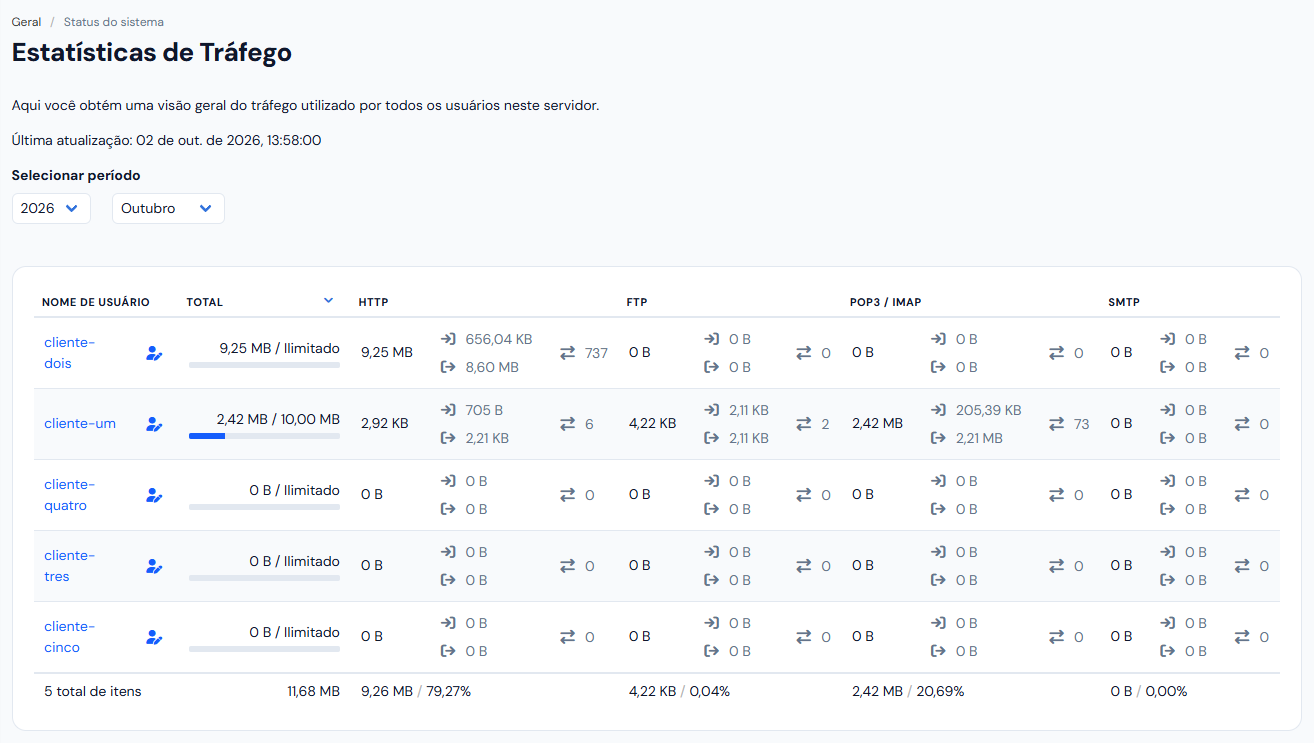The image size is (1314, 743).
Task: Click the outgoing arrow icon next to 2,21 MB
Action: point(938,438)
